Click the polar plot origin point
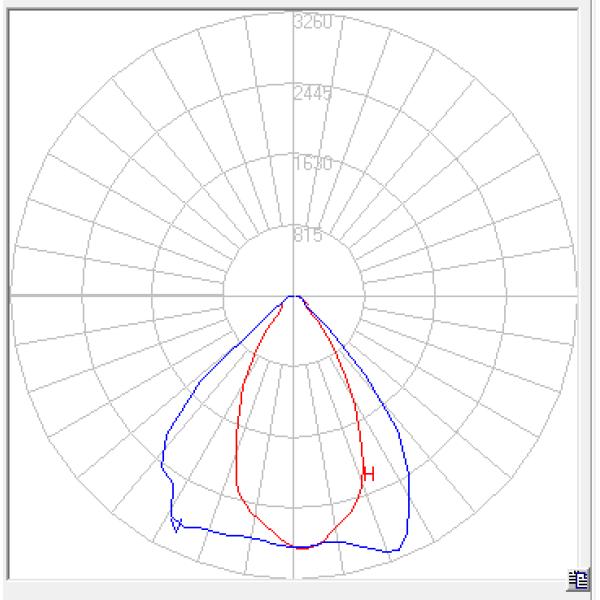 (294, 296)
